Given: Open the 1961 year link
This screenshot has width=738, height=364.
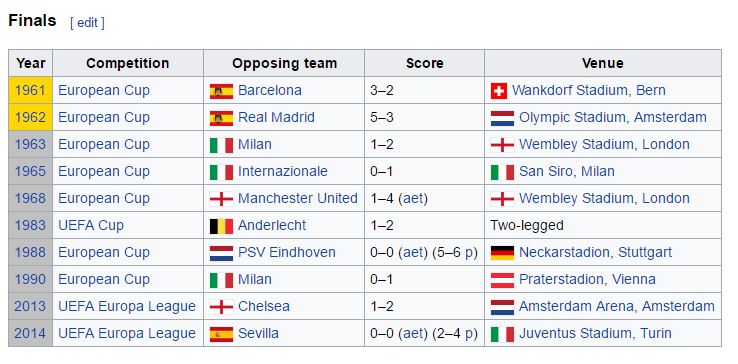Looking at the screenshot, I should (30, 90).
